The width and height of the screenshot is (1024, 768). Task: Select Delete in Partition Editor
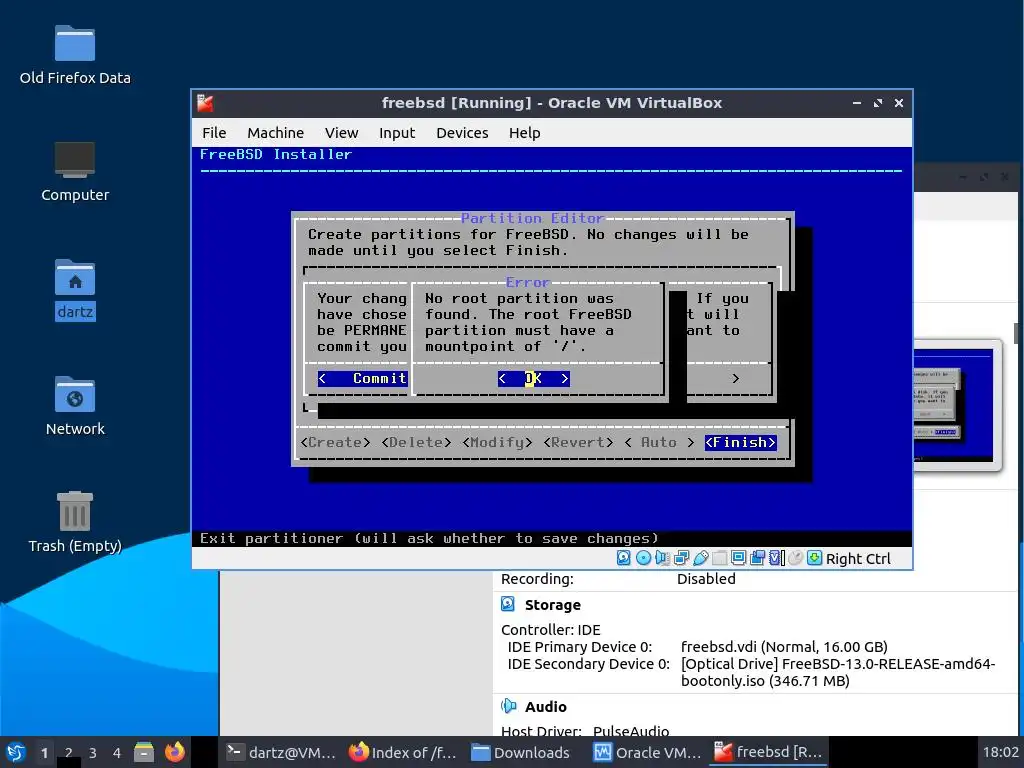[x=417, y=442]
